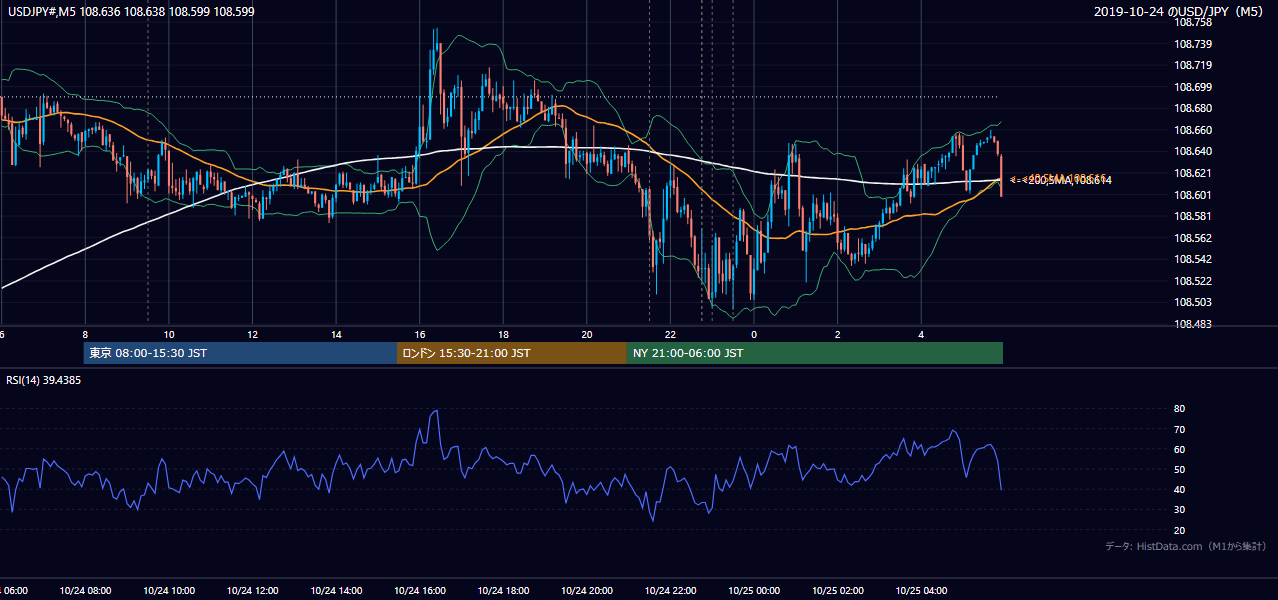Click price level 108.562 on the axis

click(x=1192, y=238)
